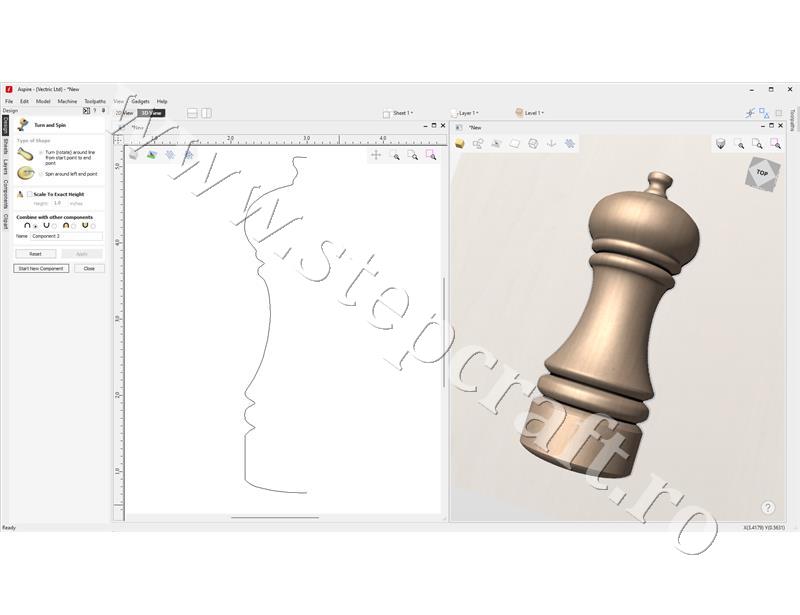Open the Sheet 1 dropdown
Image resolution: width=800 pixels, height=615 pixels.
click(398, 113)
